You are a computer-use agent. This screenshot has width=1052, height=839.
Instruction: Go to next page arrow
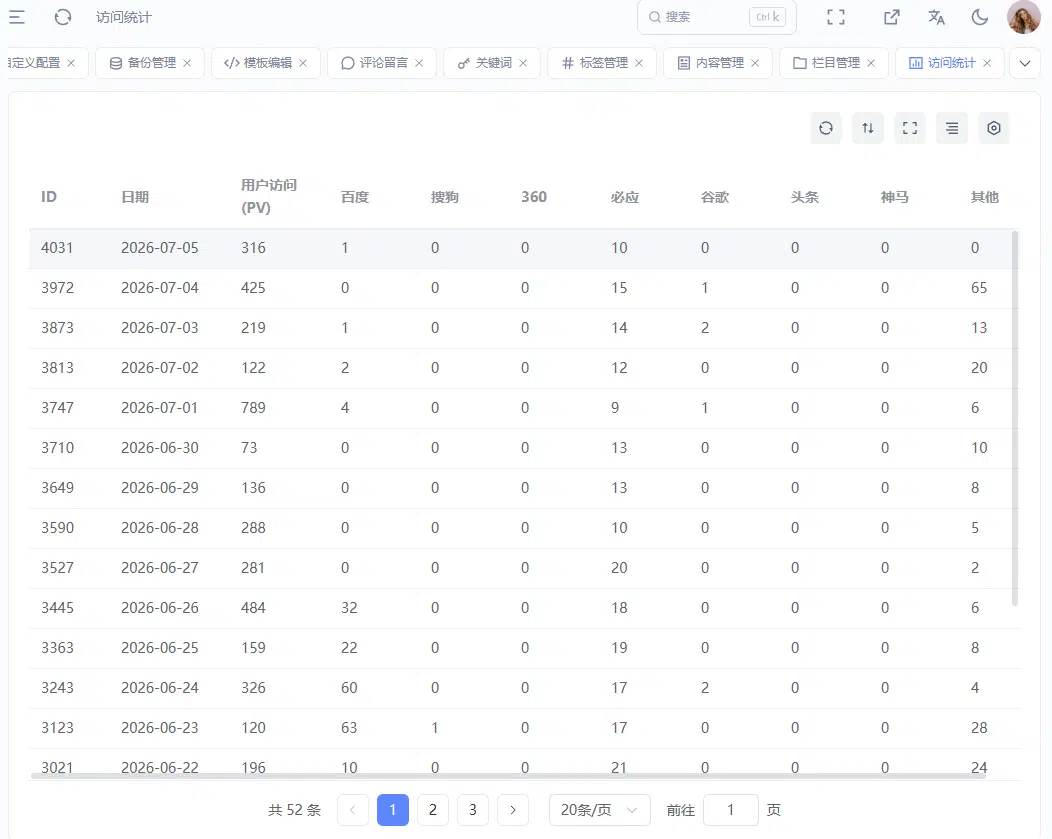pos(513,810)
